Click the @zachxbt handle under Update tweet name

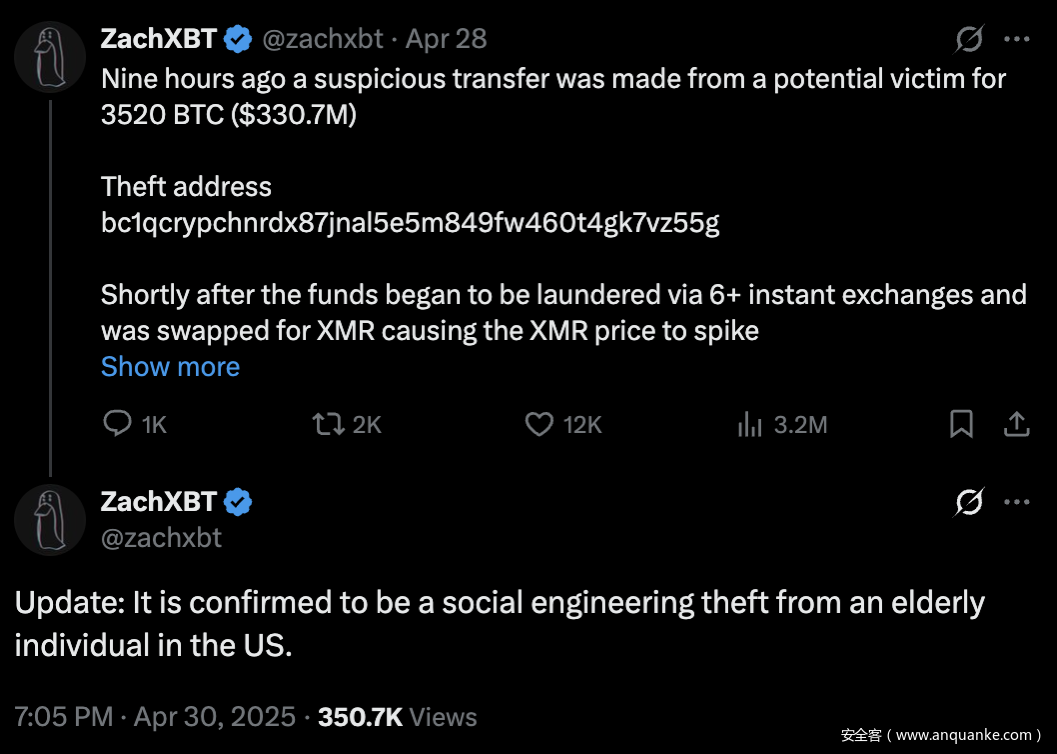point(161,537)
